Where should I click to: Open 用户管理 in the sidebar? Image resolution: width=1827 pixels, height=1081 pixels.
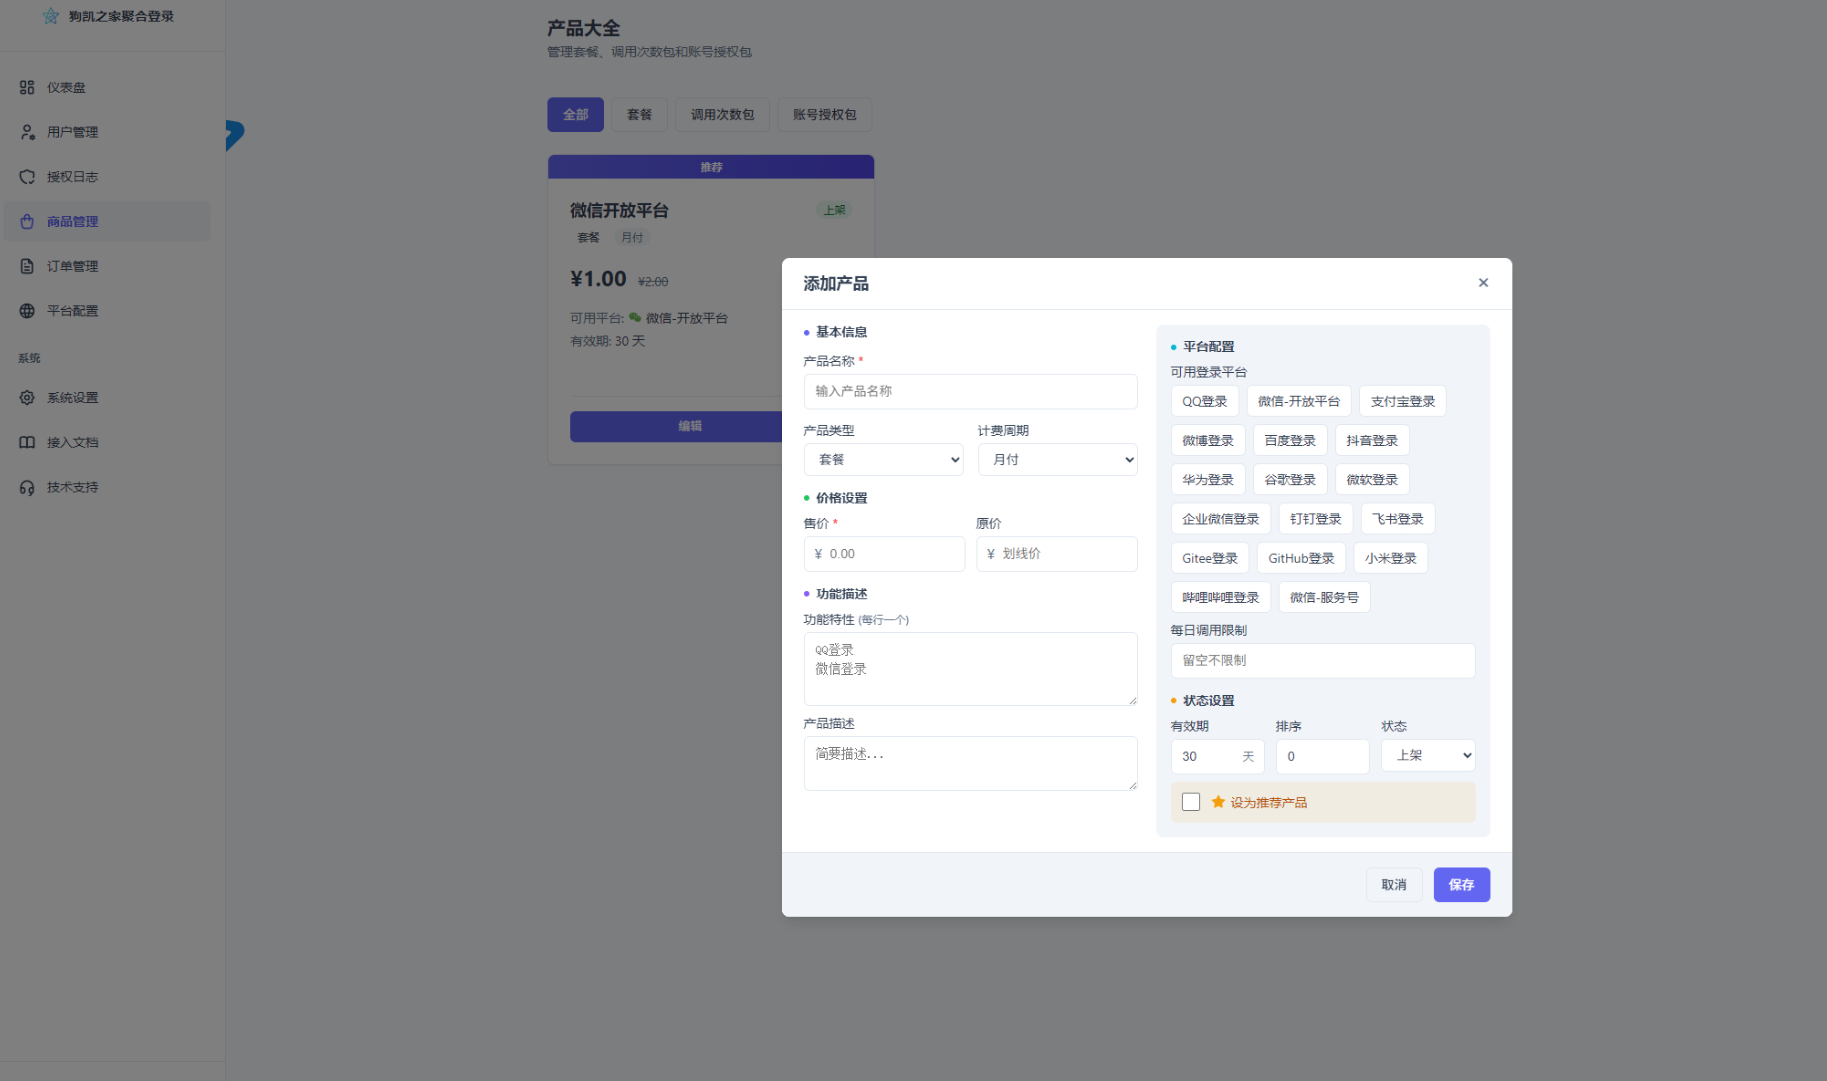[x=107, y=132]
